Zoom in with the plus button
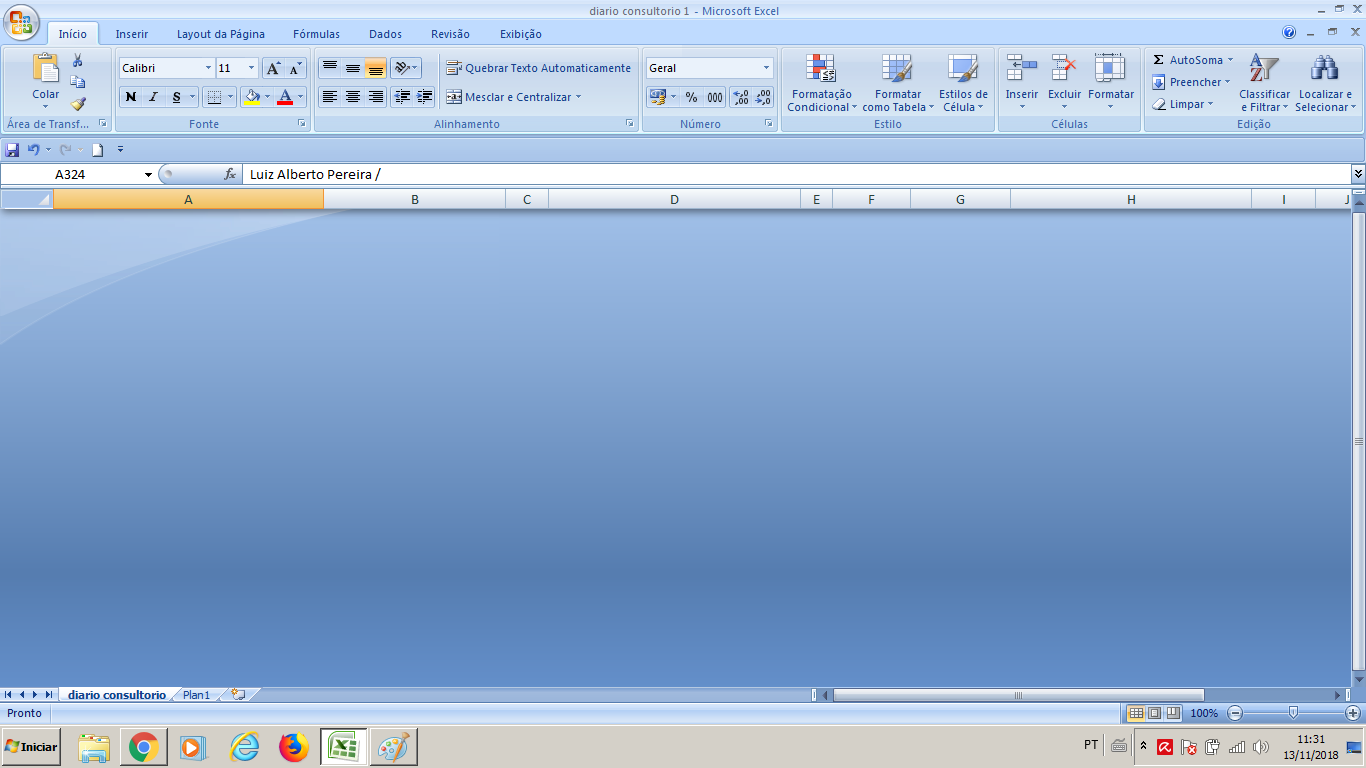The image size is (1366, 768). [1353, 713]
